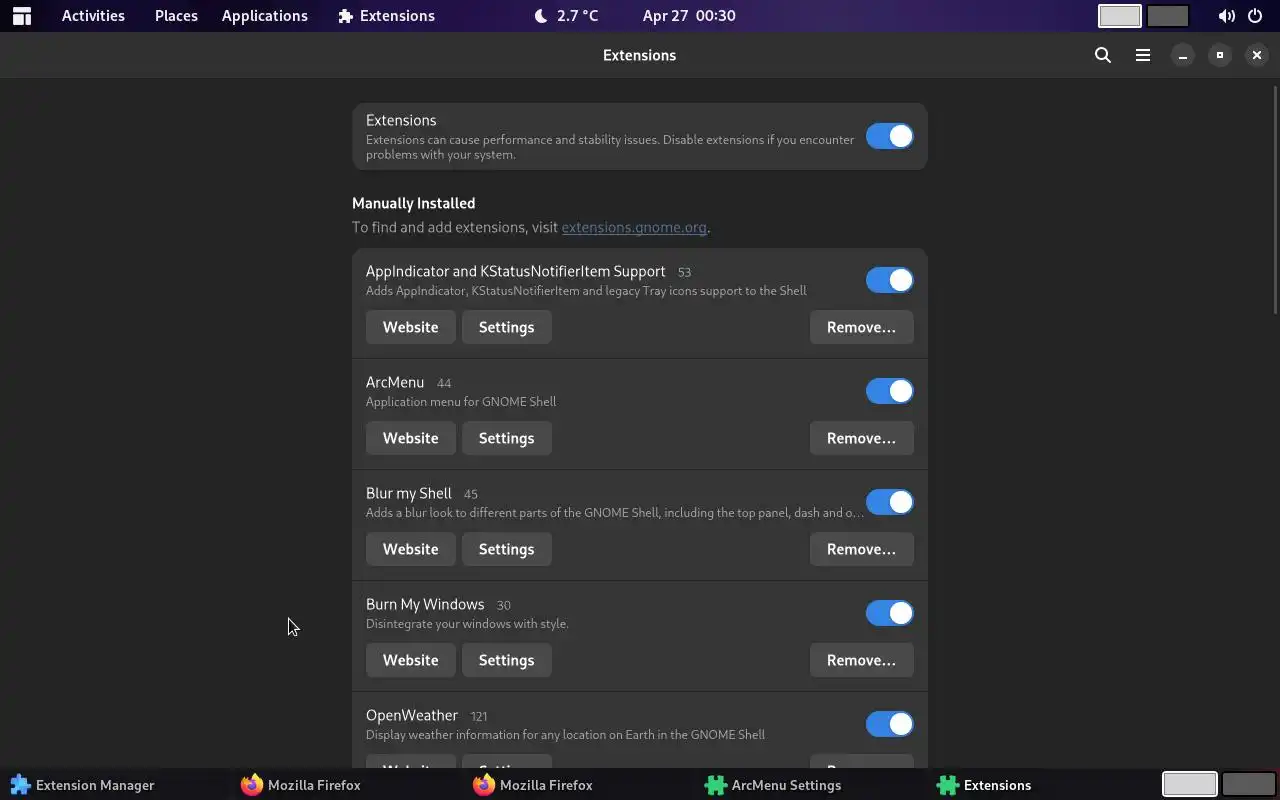
Task: Select the bottom-panel first workspace indicator
Action: [1189, 785]
